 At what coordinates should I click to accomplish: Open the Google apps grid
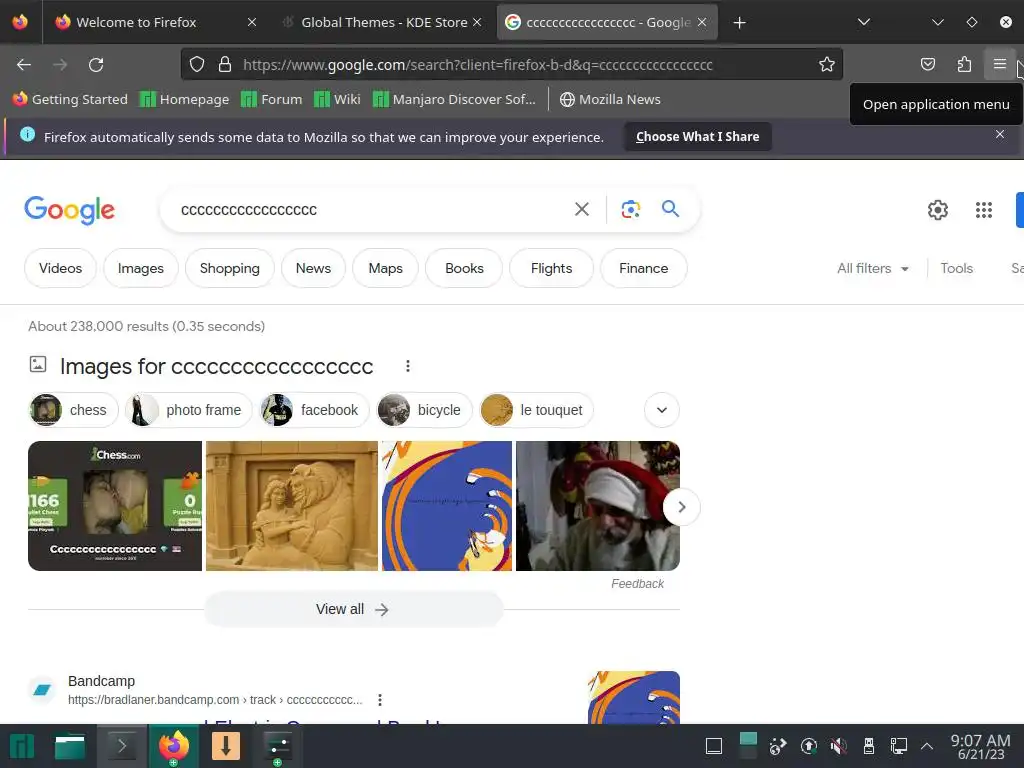(x=984, y=210)
